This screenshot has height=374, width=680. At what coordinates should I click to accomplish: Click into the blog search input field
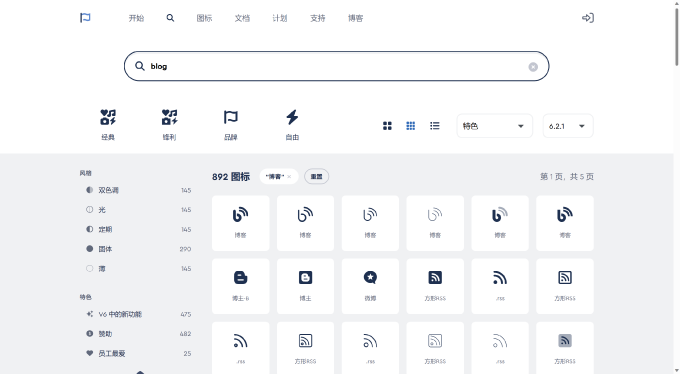[x=337, y=66]
